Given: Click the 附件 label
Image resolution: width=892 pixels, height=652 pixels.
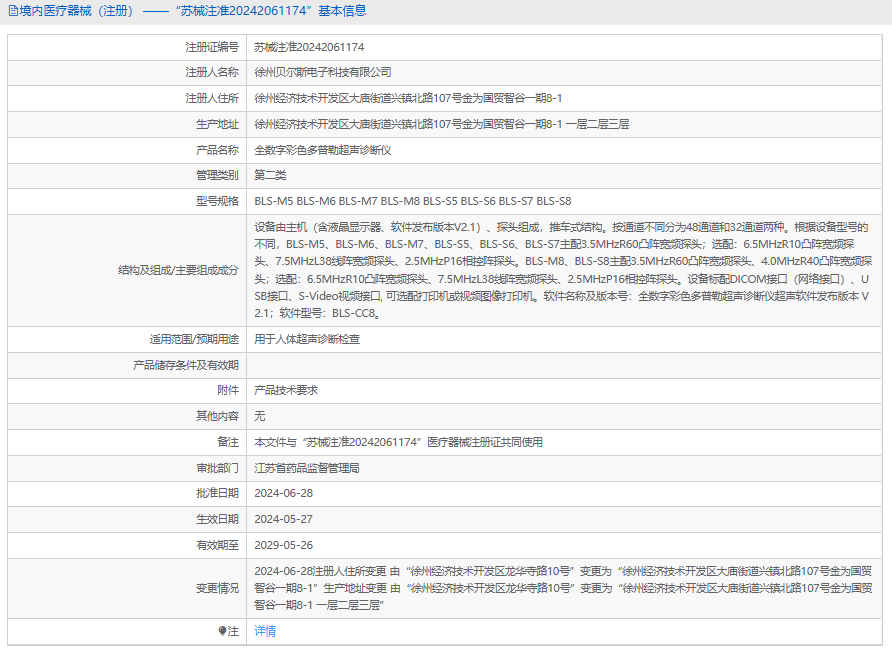Looking at the screenshot, I should click(x=228, y=390).
